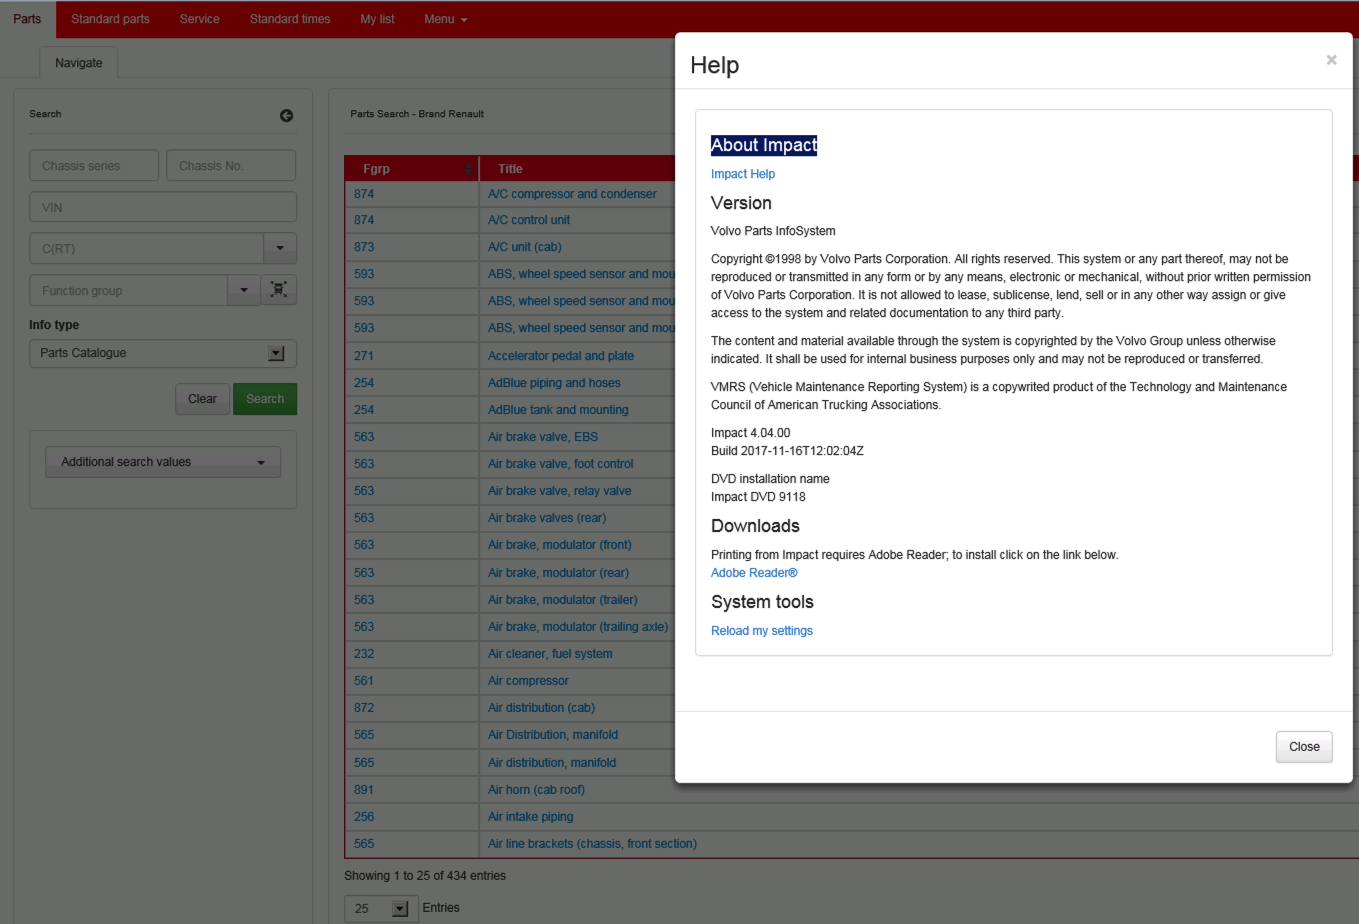Open Air brake valve, foot control entry
Viewport: 1359px width, 924px height.
[561, 464]
